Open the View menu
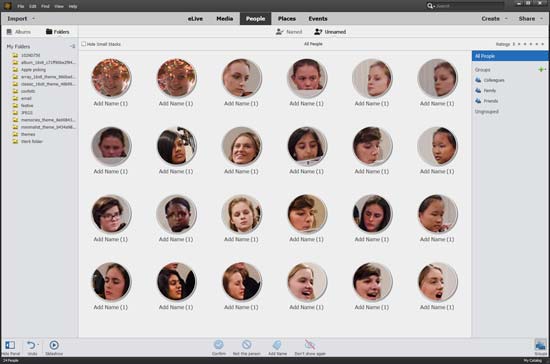550x364 pixels. tap(59, 6)
